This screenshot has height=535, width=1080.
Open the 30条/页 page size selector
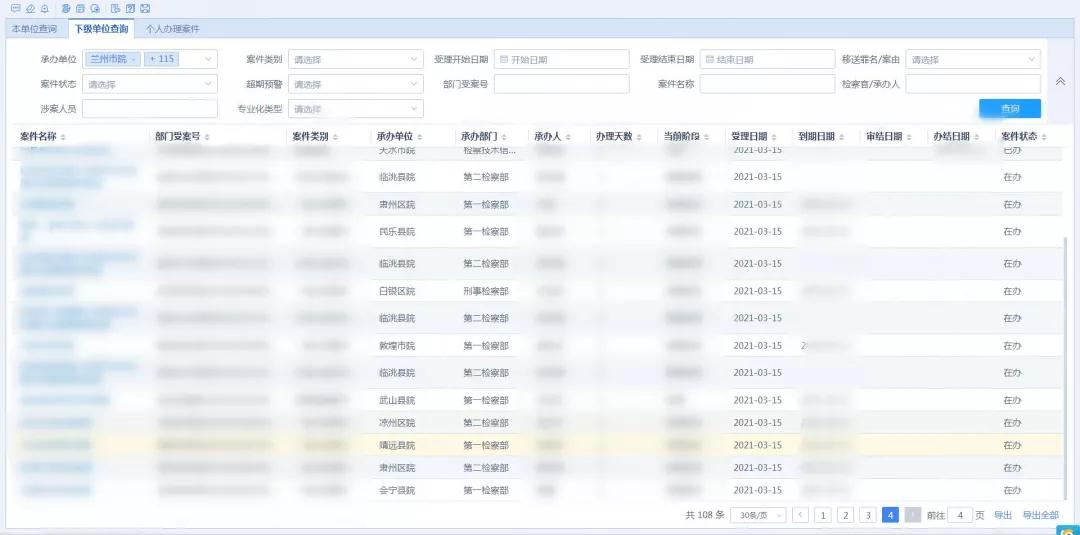click(757, 515)
